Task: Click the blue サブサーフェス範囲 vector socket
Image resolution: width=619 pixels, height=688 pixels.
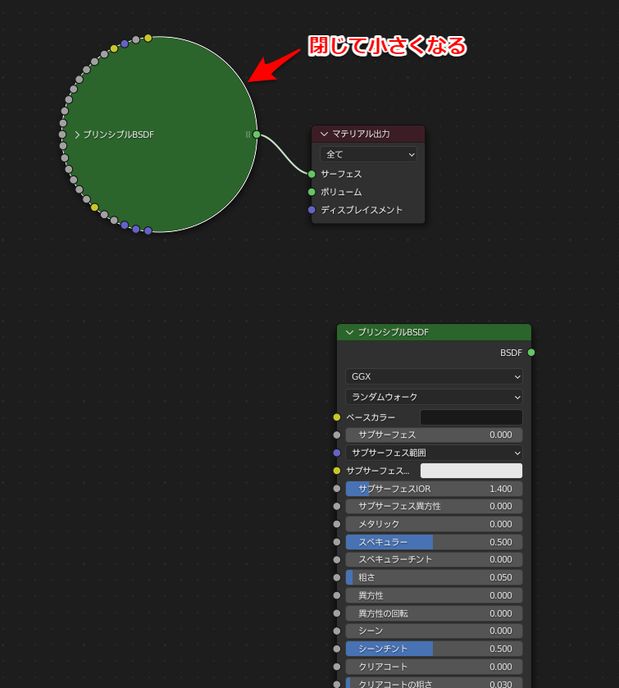Action: pyautogui.click(x=336, y=453)
